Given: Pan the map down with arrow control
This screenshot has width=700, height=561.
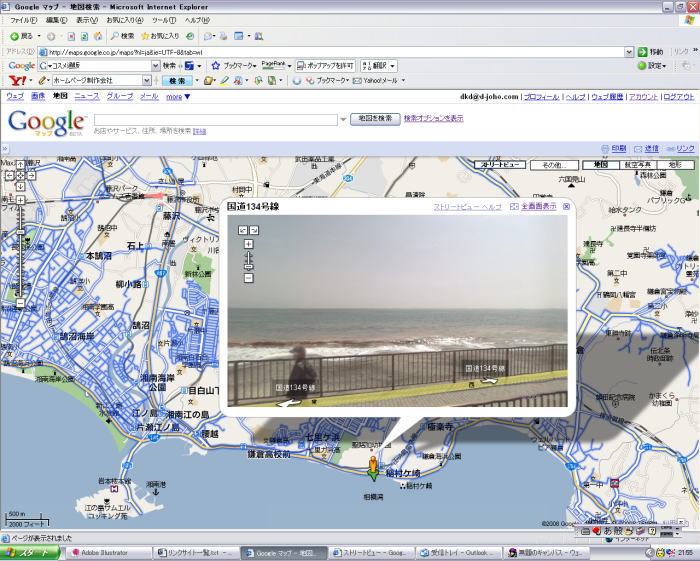Looking at the screenshot, I should coord(20,187).
